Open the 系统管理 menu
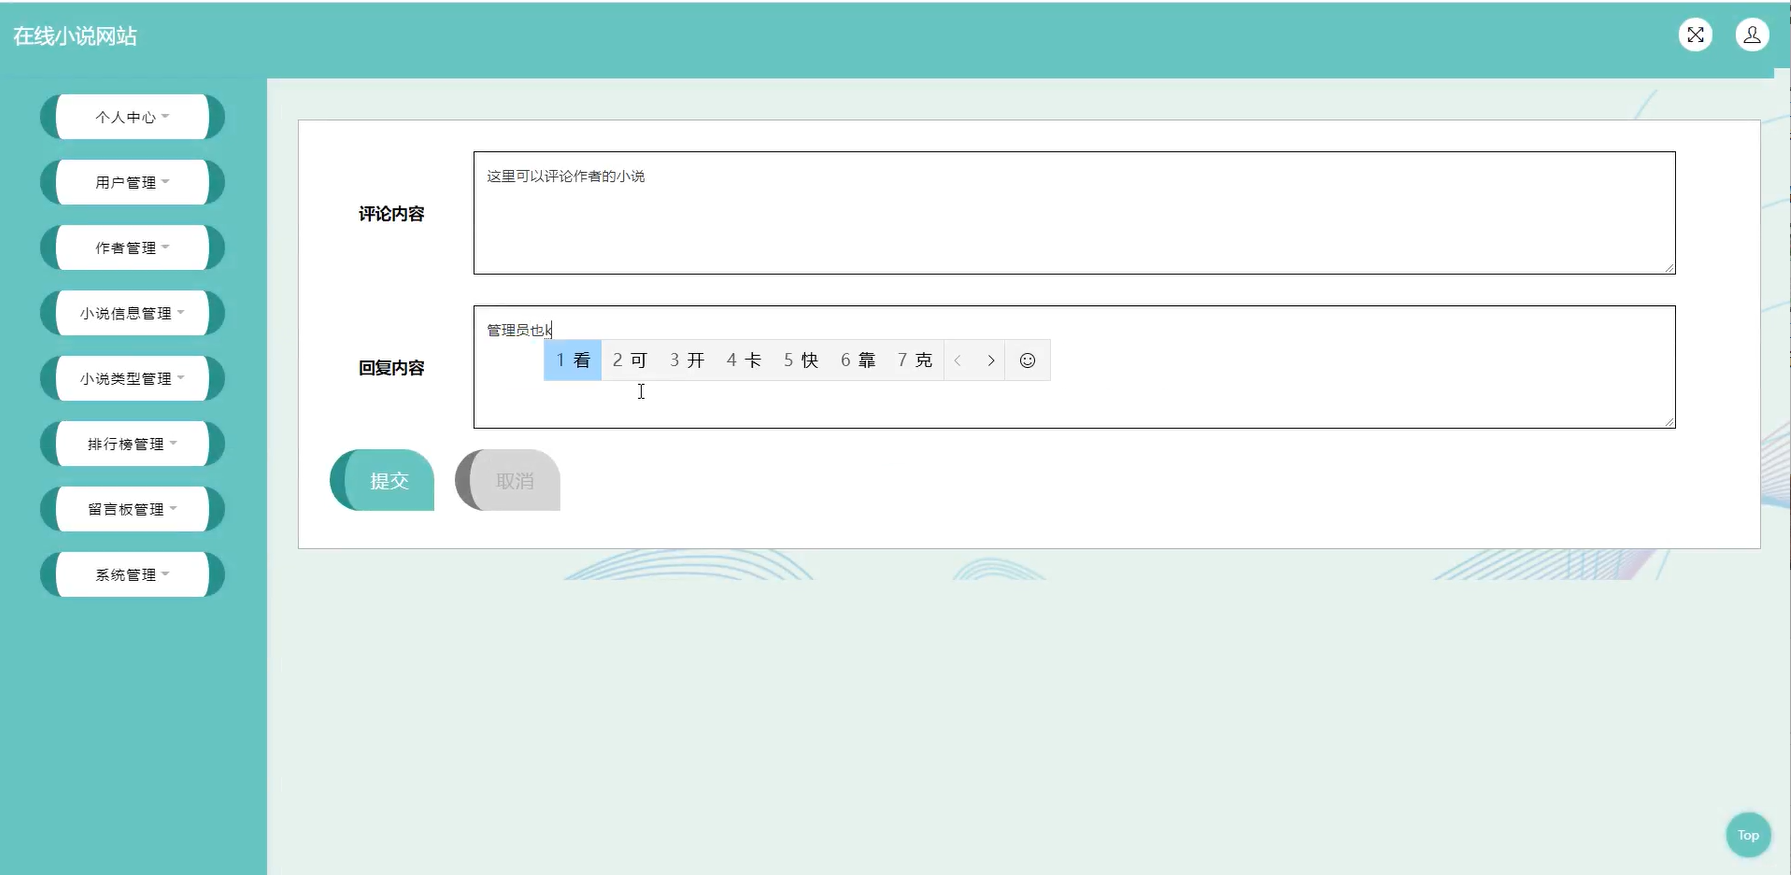 tap(132, 574)
